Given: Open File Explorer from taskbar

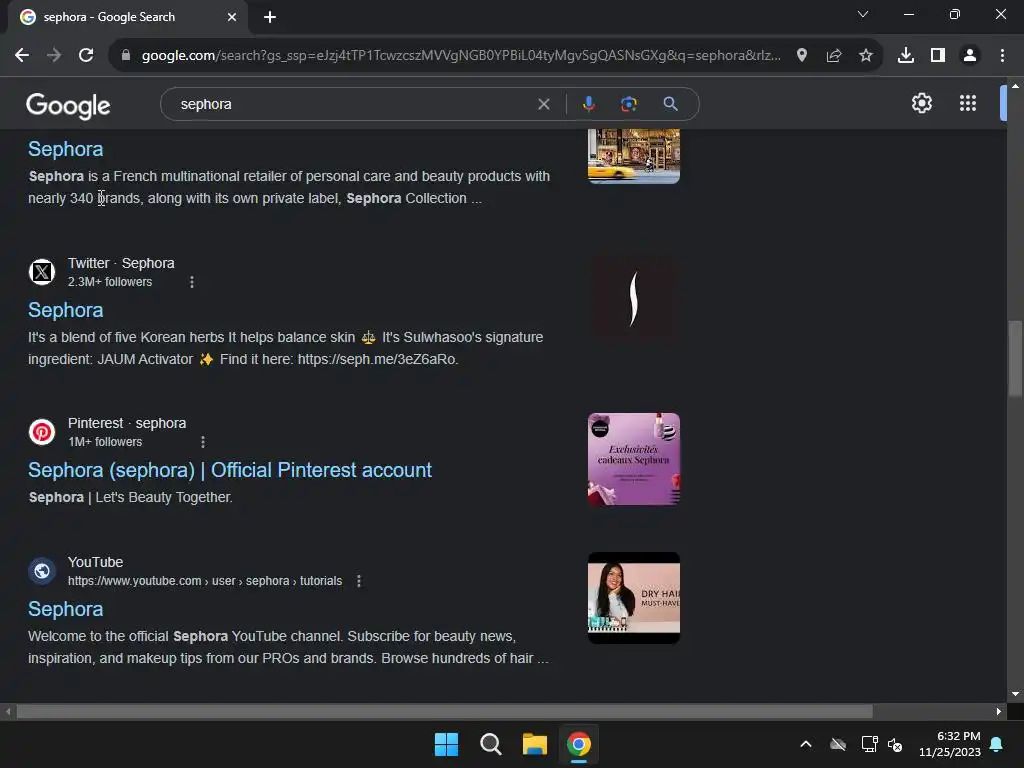Looking at the screenshot, I should click(535, 744).
